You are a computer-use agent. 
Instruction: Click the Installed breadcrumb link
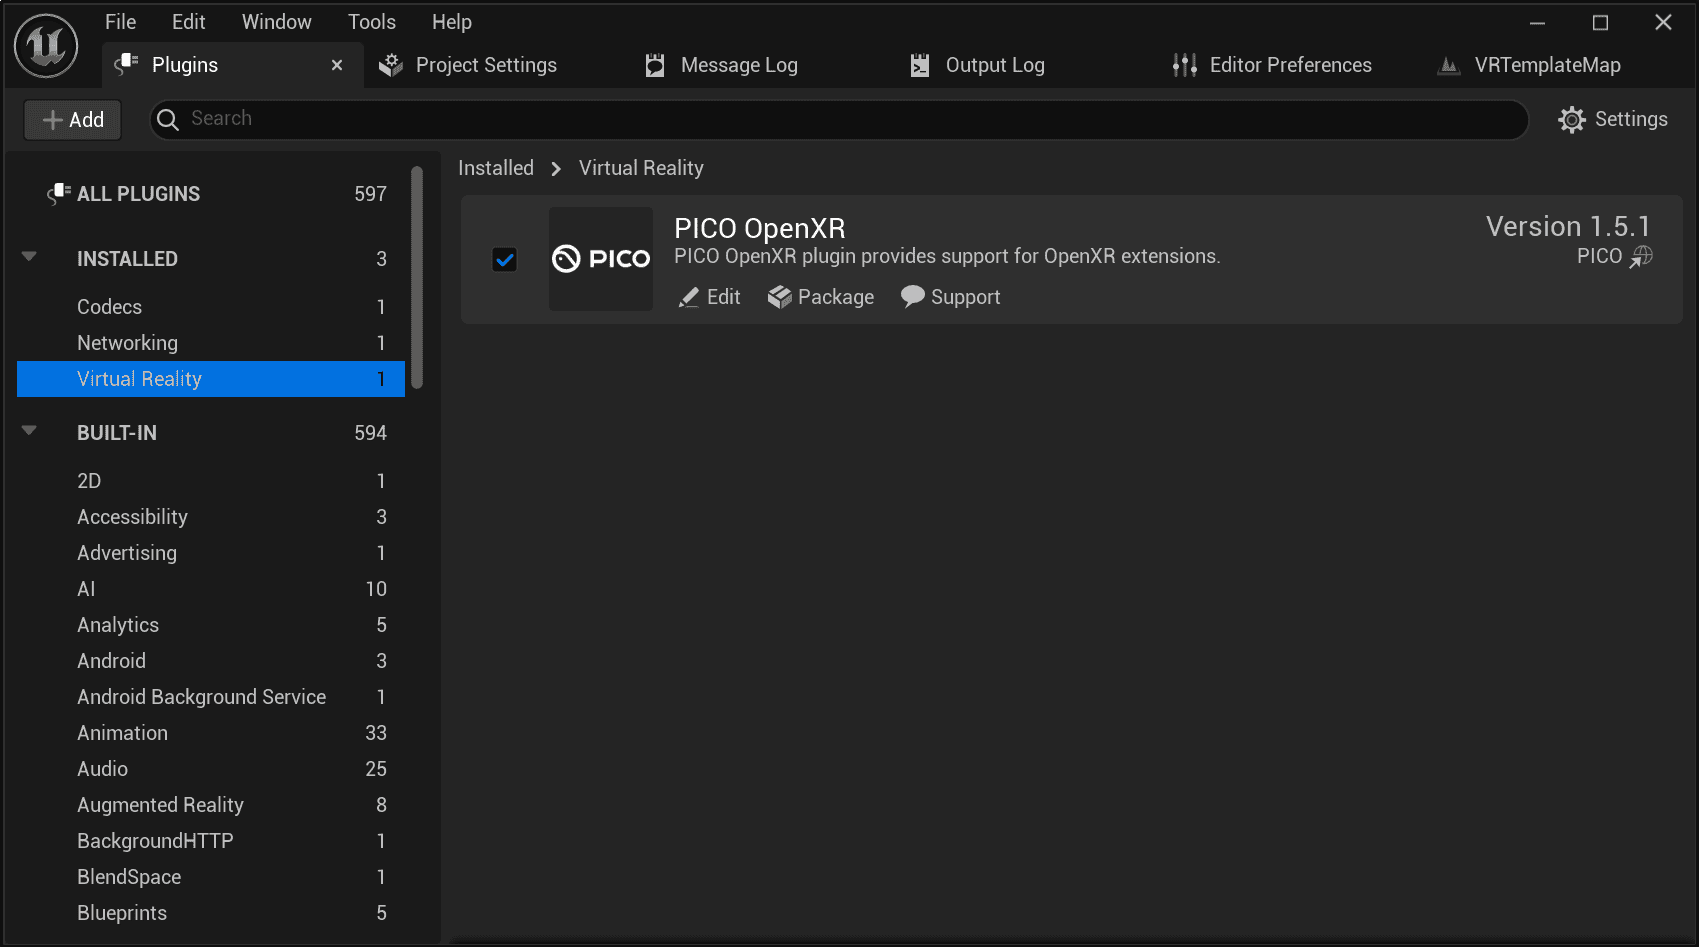[x=496, y=167]
